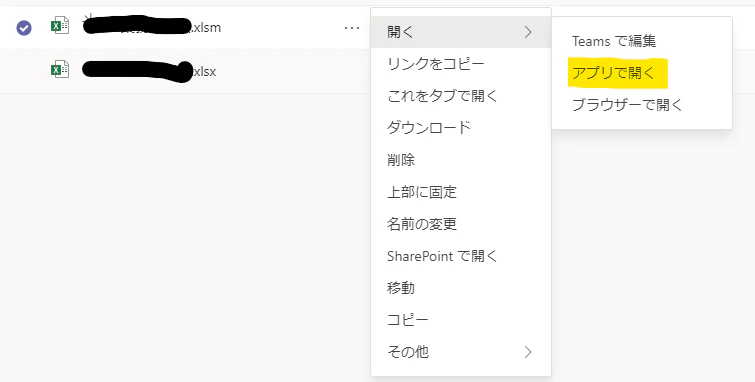Click the .xlsm file name
The width and height of the screenshot is (755, 382).
pyautogui.click(x=152, y=26)
